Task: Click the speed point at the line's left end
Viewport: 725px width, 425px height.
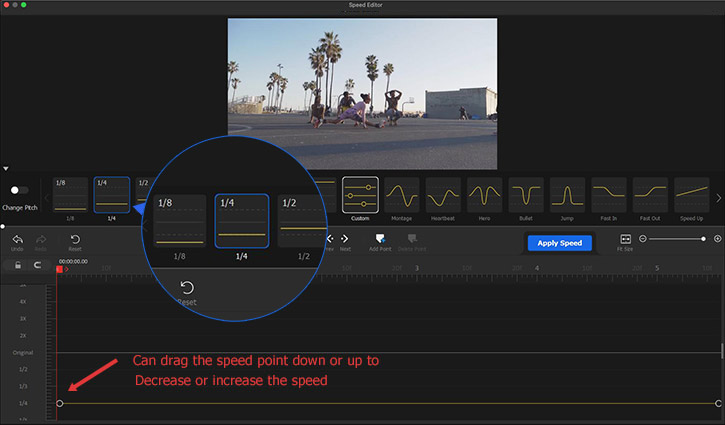Action: point(60,403)
